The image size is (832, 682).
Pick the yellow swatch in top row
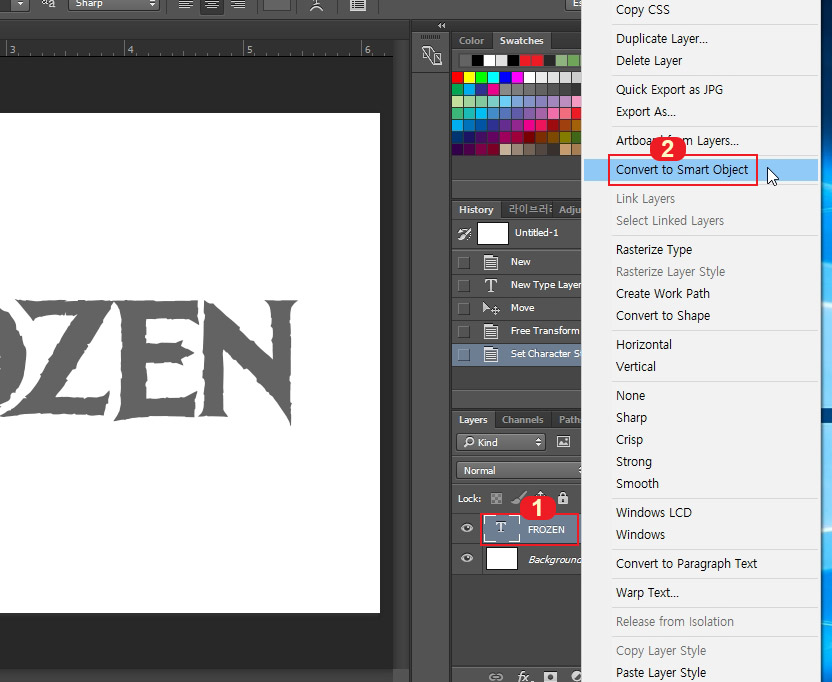(469, 77)
